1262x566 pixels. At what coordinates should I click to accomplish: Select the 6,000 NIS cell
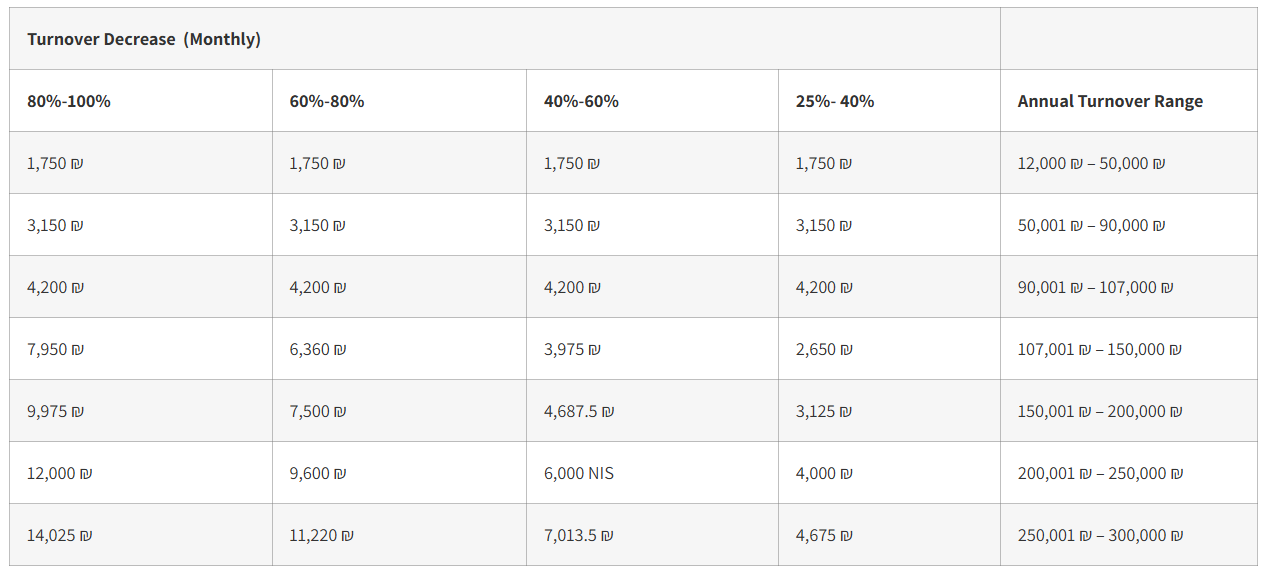(579, 473)
